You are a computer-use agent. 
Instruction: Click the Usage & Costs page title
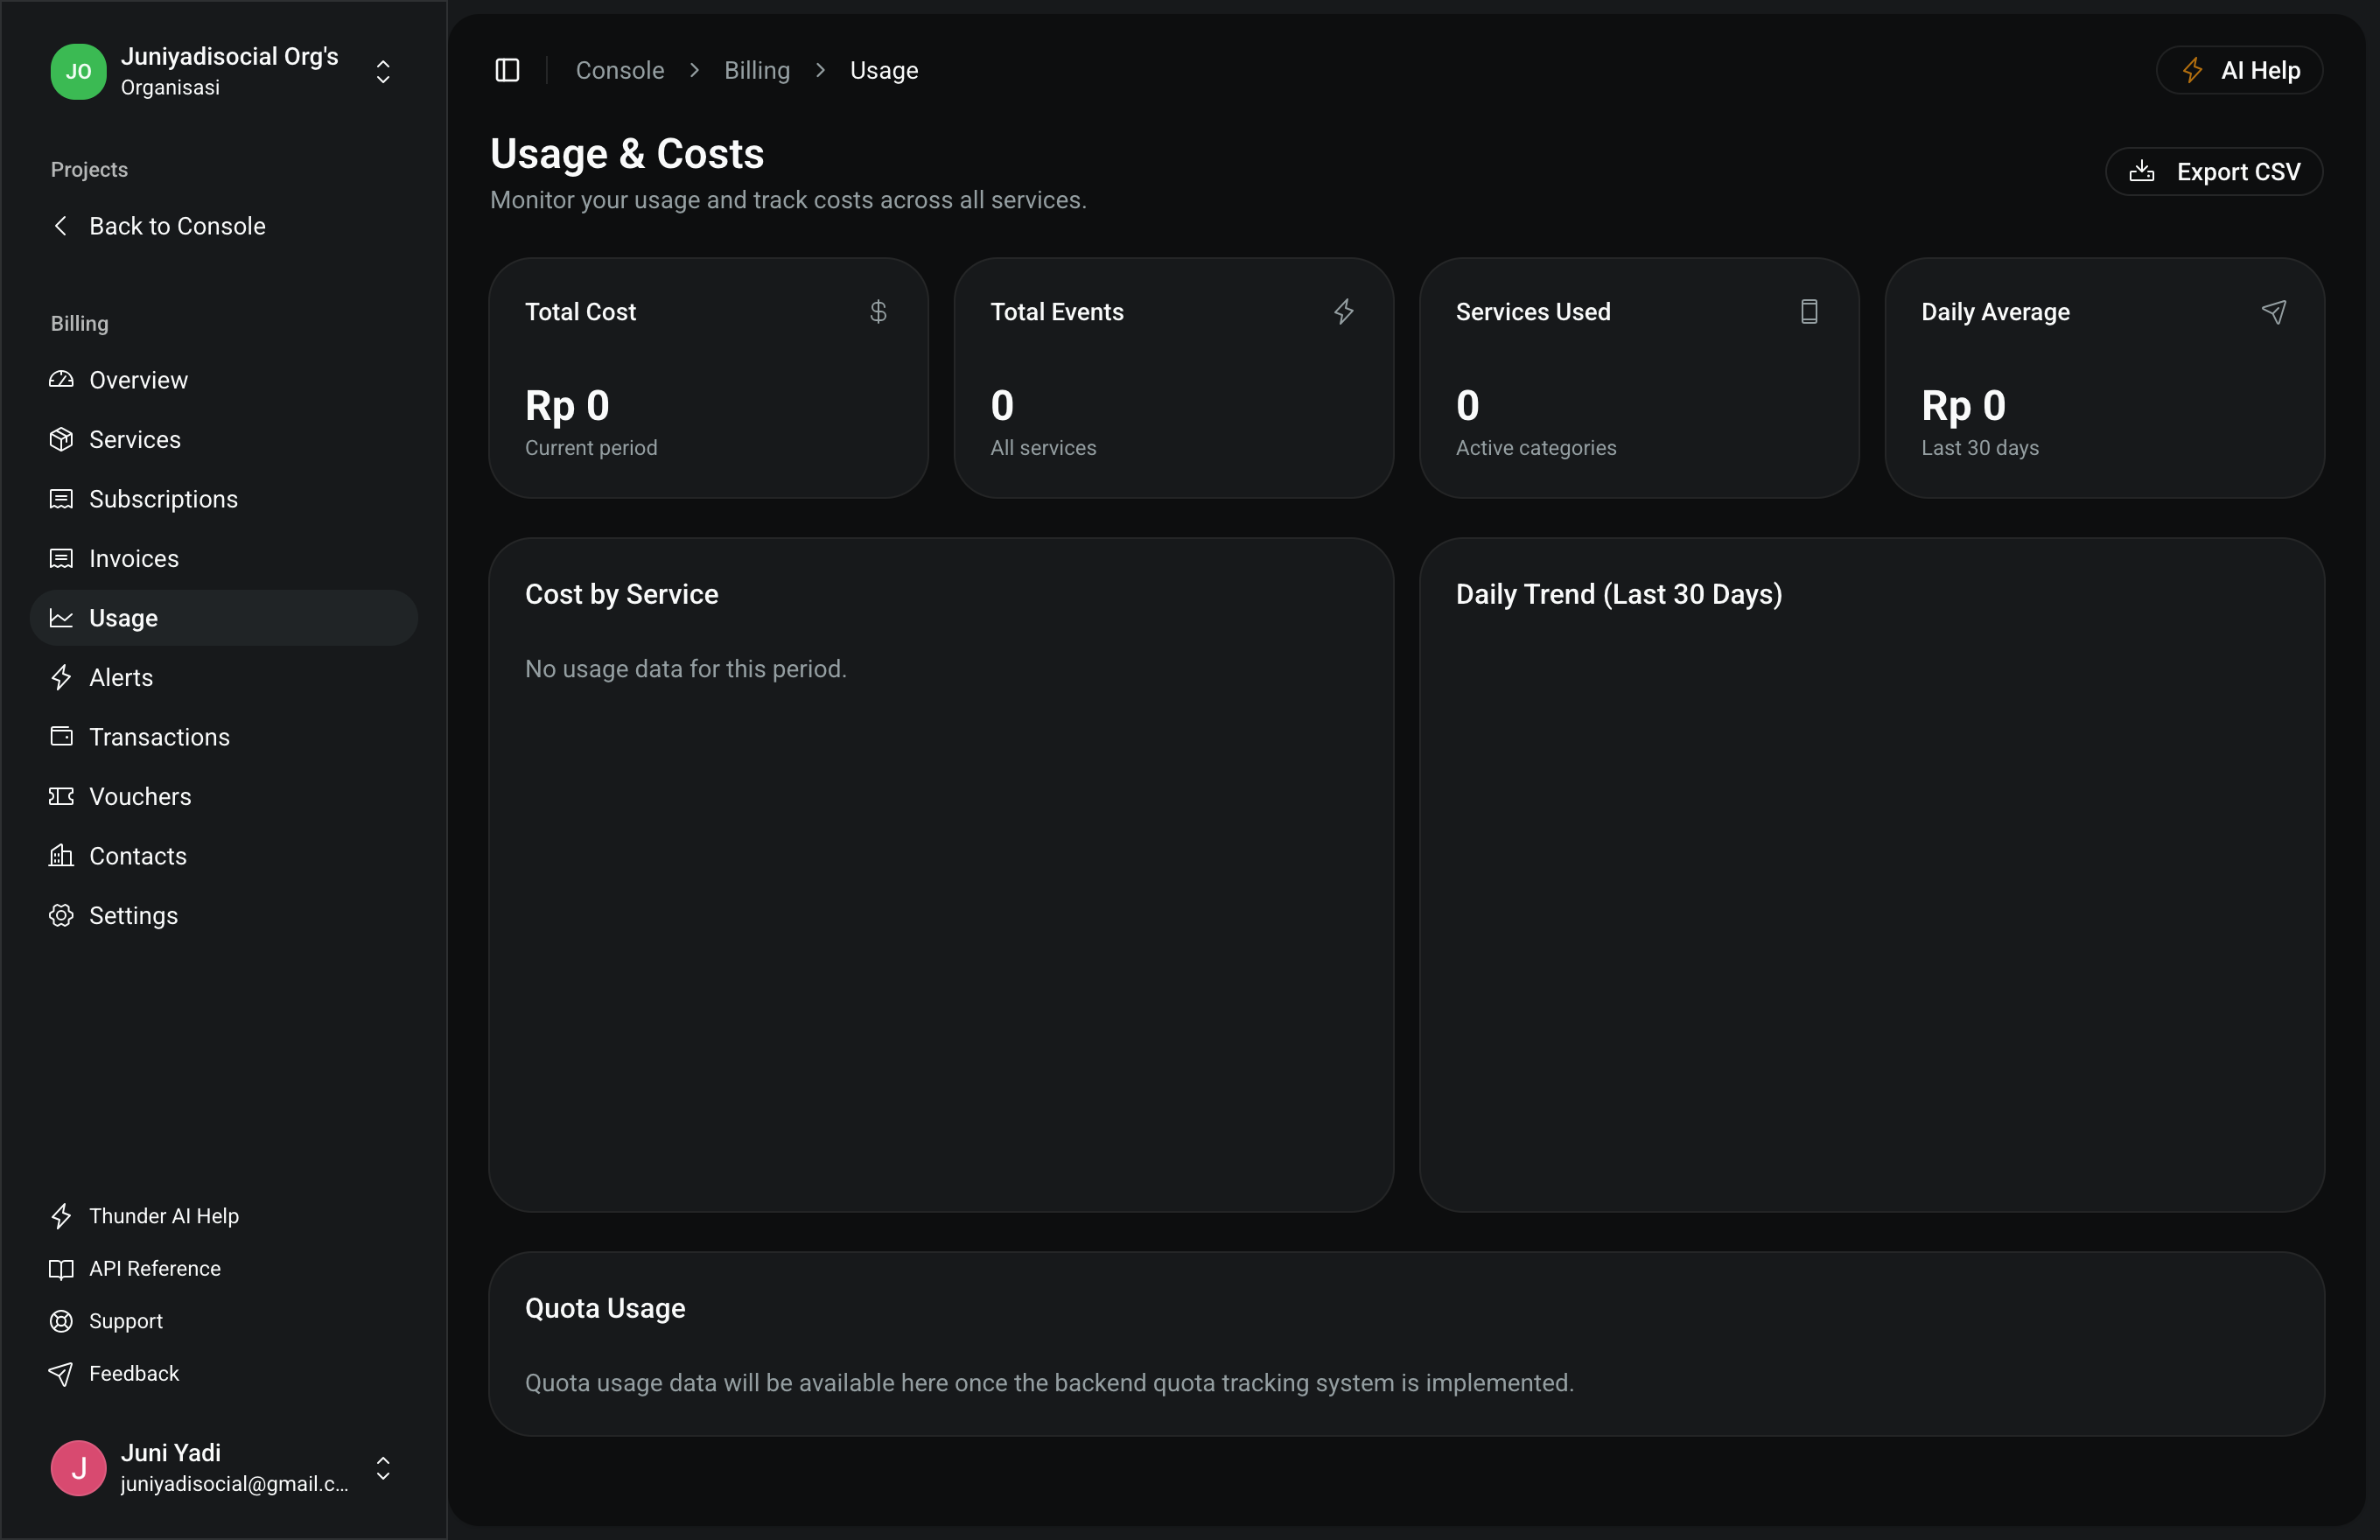627,154
